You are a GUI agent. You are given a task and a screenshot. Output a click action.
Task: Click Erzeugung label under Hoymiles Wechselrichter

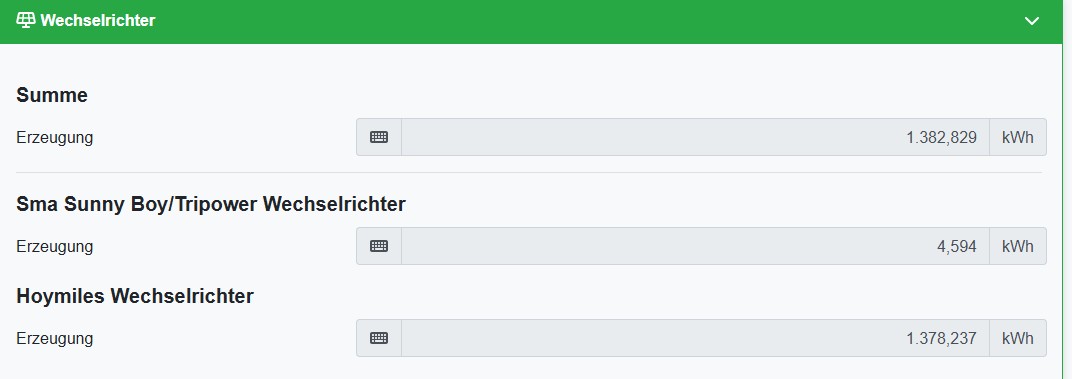[55, 339]
